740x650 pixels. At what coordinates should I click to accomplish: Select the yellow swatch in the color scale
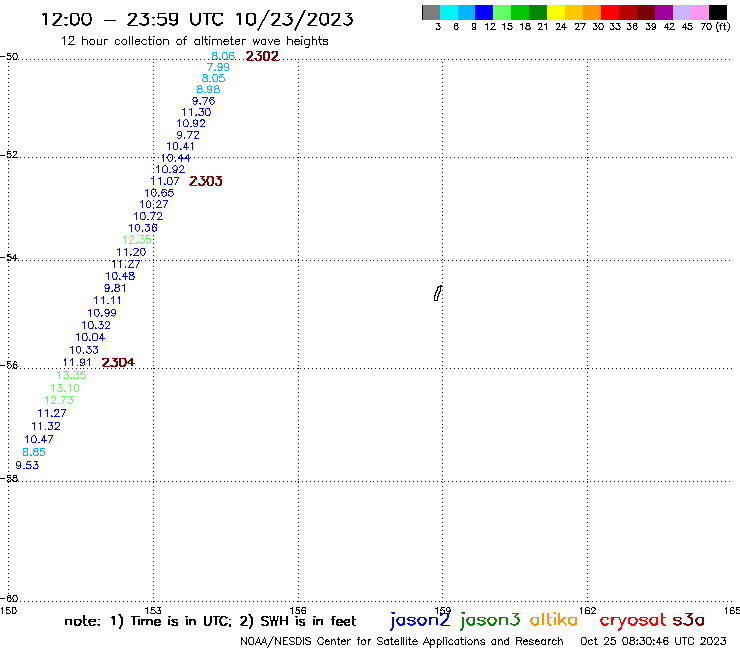(556, 12)
